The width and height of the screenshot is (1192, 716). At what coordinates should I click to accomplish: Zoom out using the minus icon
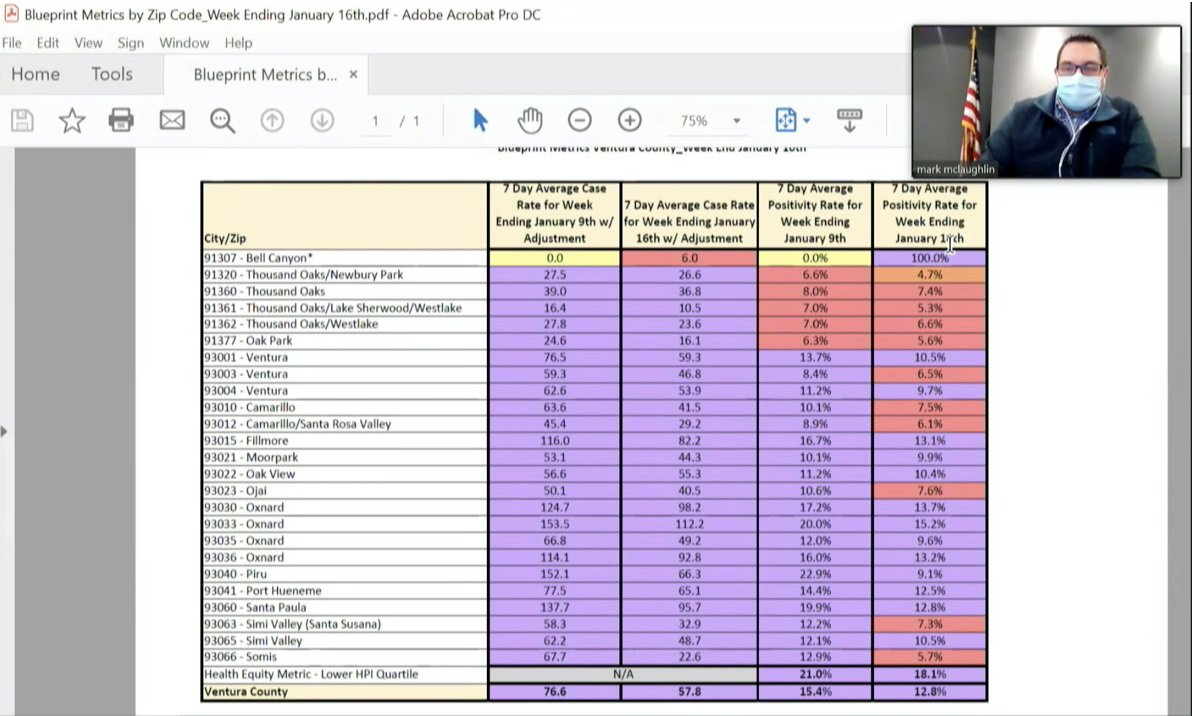579,120
